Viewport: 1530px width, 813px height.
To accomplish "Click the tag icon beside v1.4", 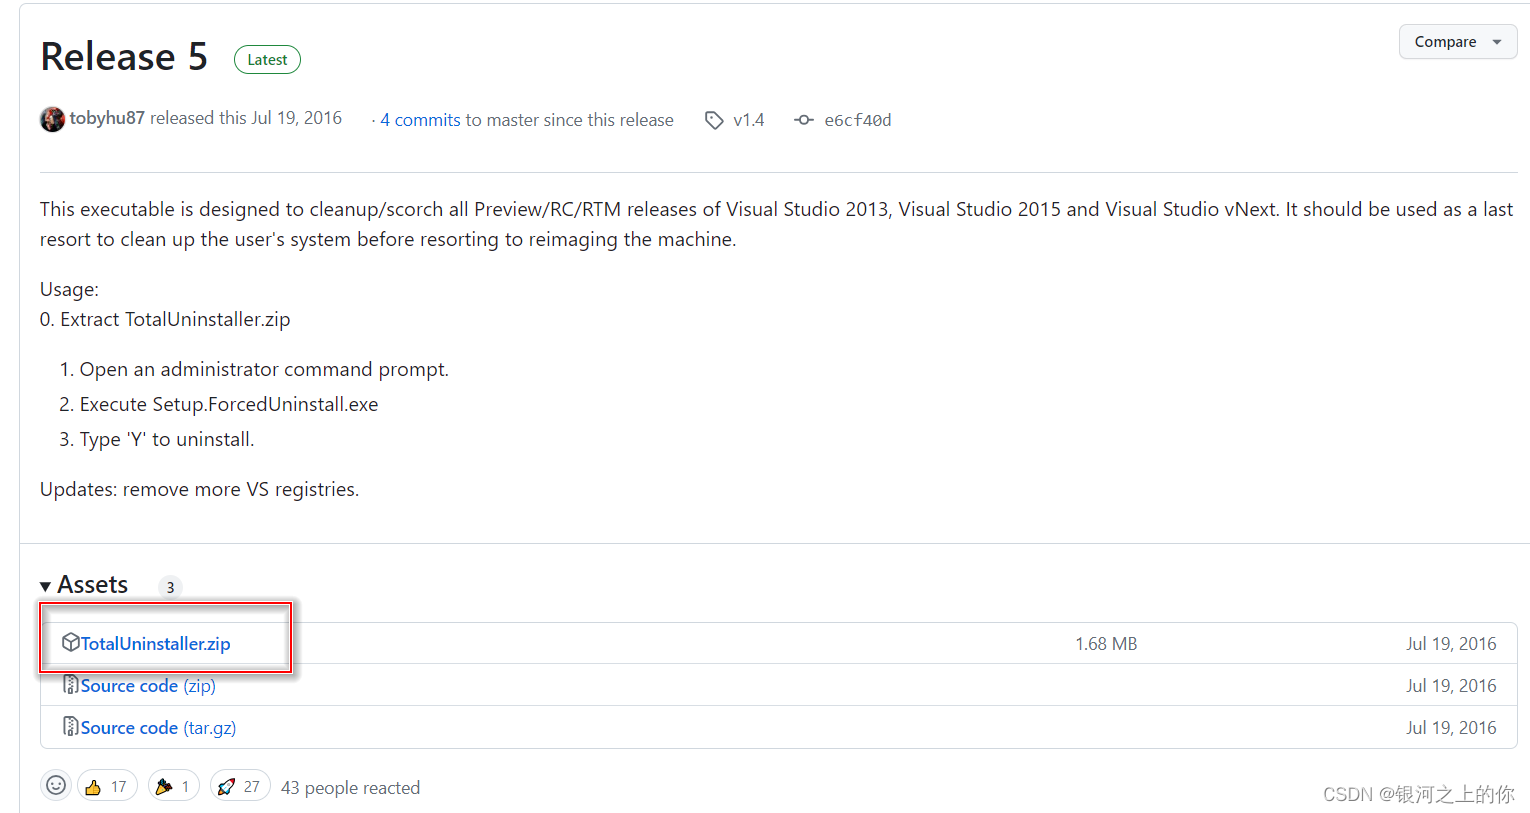I will click(x=714, y=120).
